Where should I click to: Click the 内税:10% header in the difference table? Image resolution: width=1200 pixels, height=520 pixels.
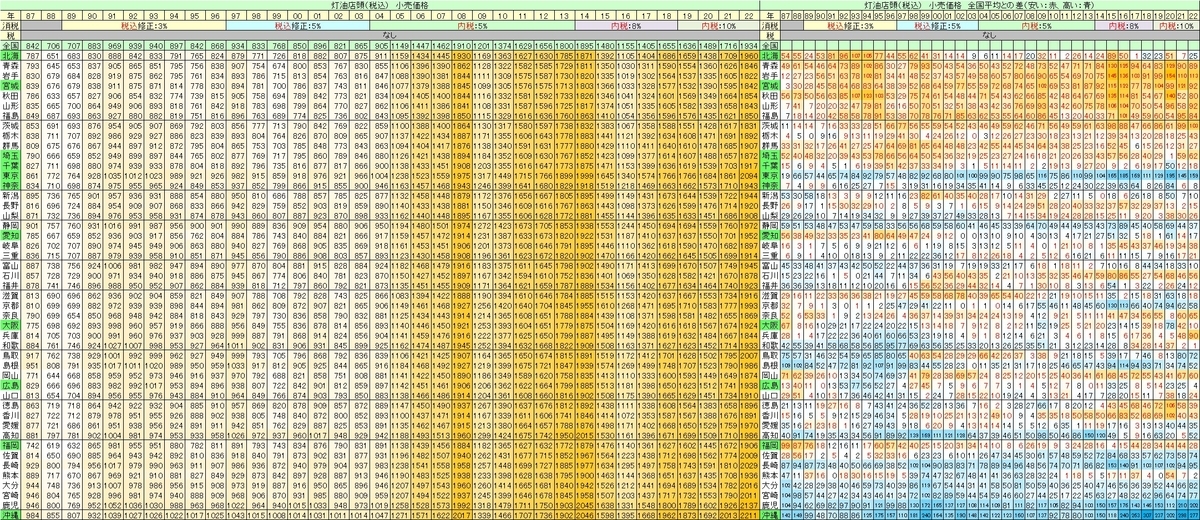1175,25
